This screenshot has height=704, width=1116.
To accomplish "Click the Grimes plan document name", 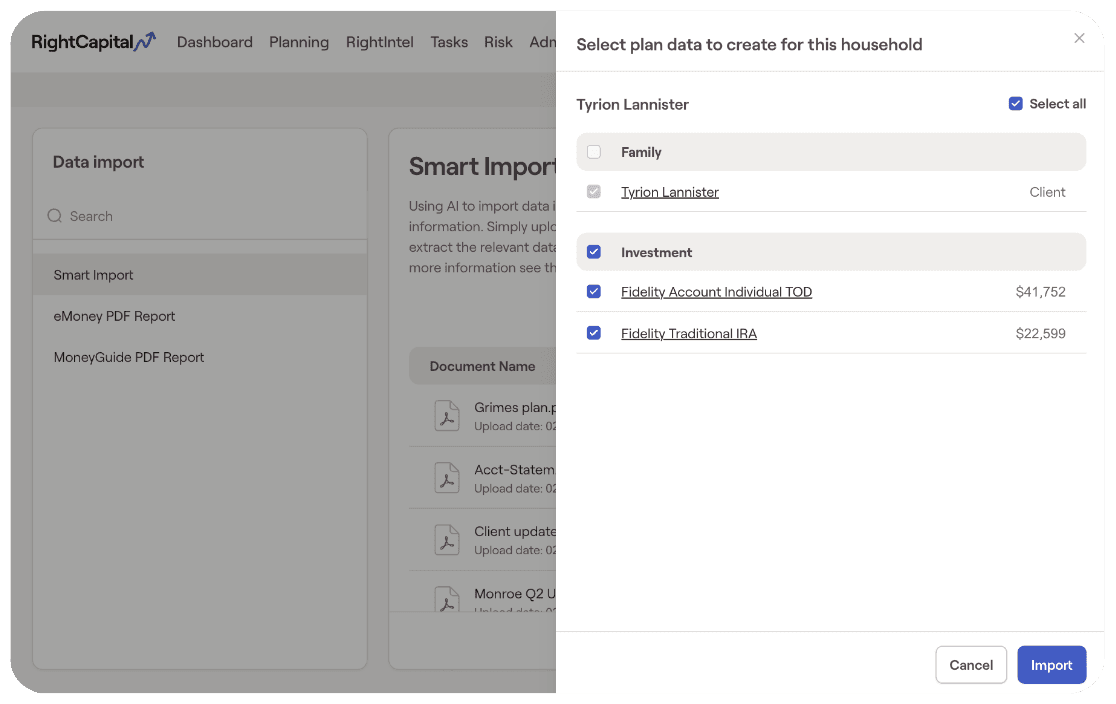I will pos(515,407).
